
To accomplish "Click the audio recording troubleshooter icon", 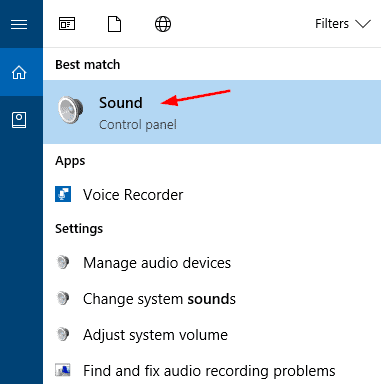I will (63, 370).
